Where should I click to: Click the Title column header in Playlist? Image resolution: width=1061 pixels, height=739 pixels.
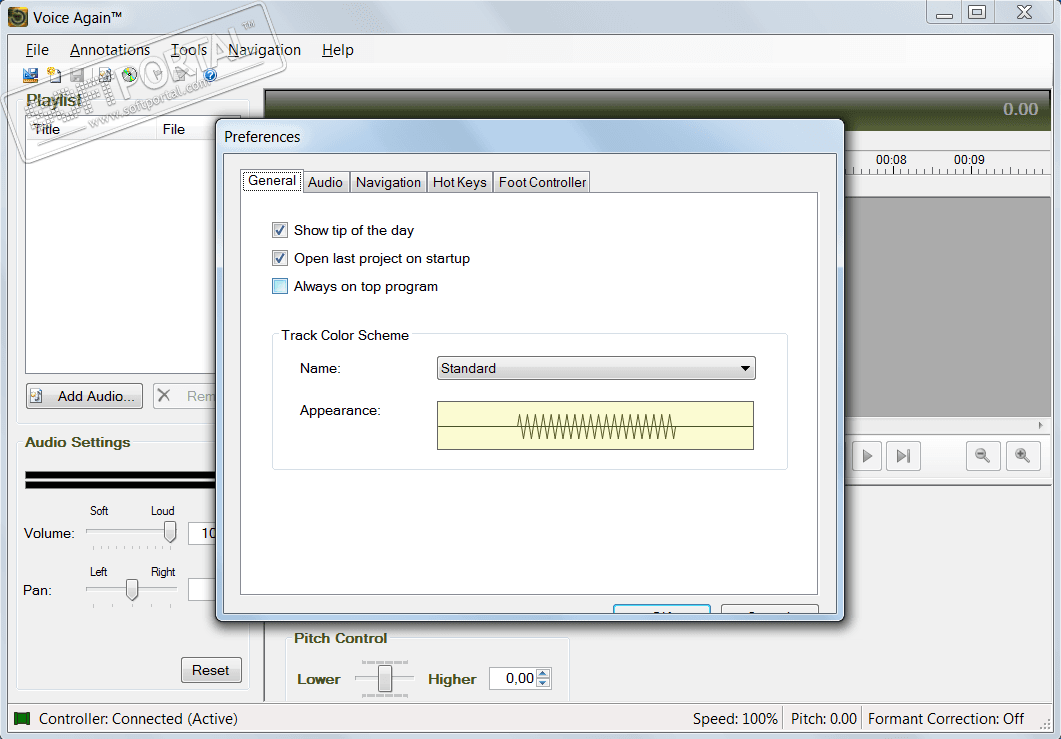91,129
